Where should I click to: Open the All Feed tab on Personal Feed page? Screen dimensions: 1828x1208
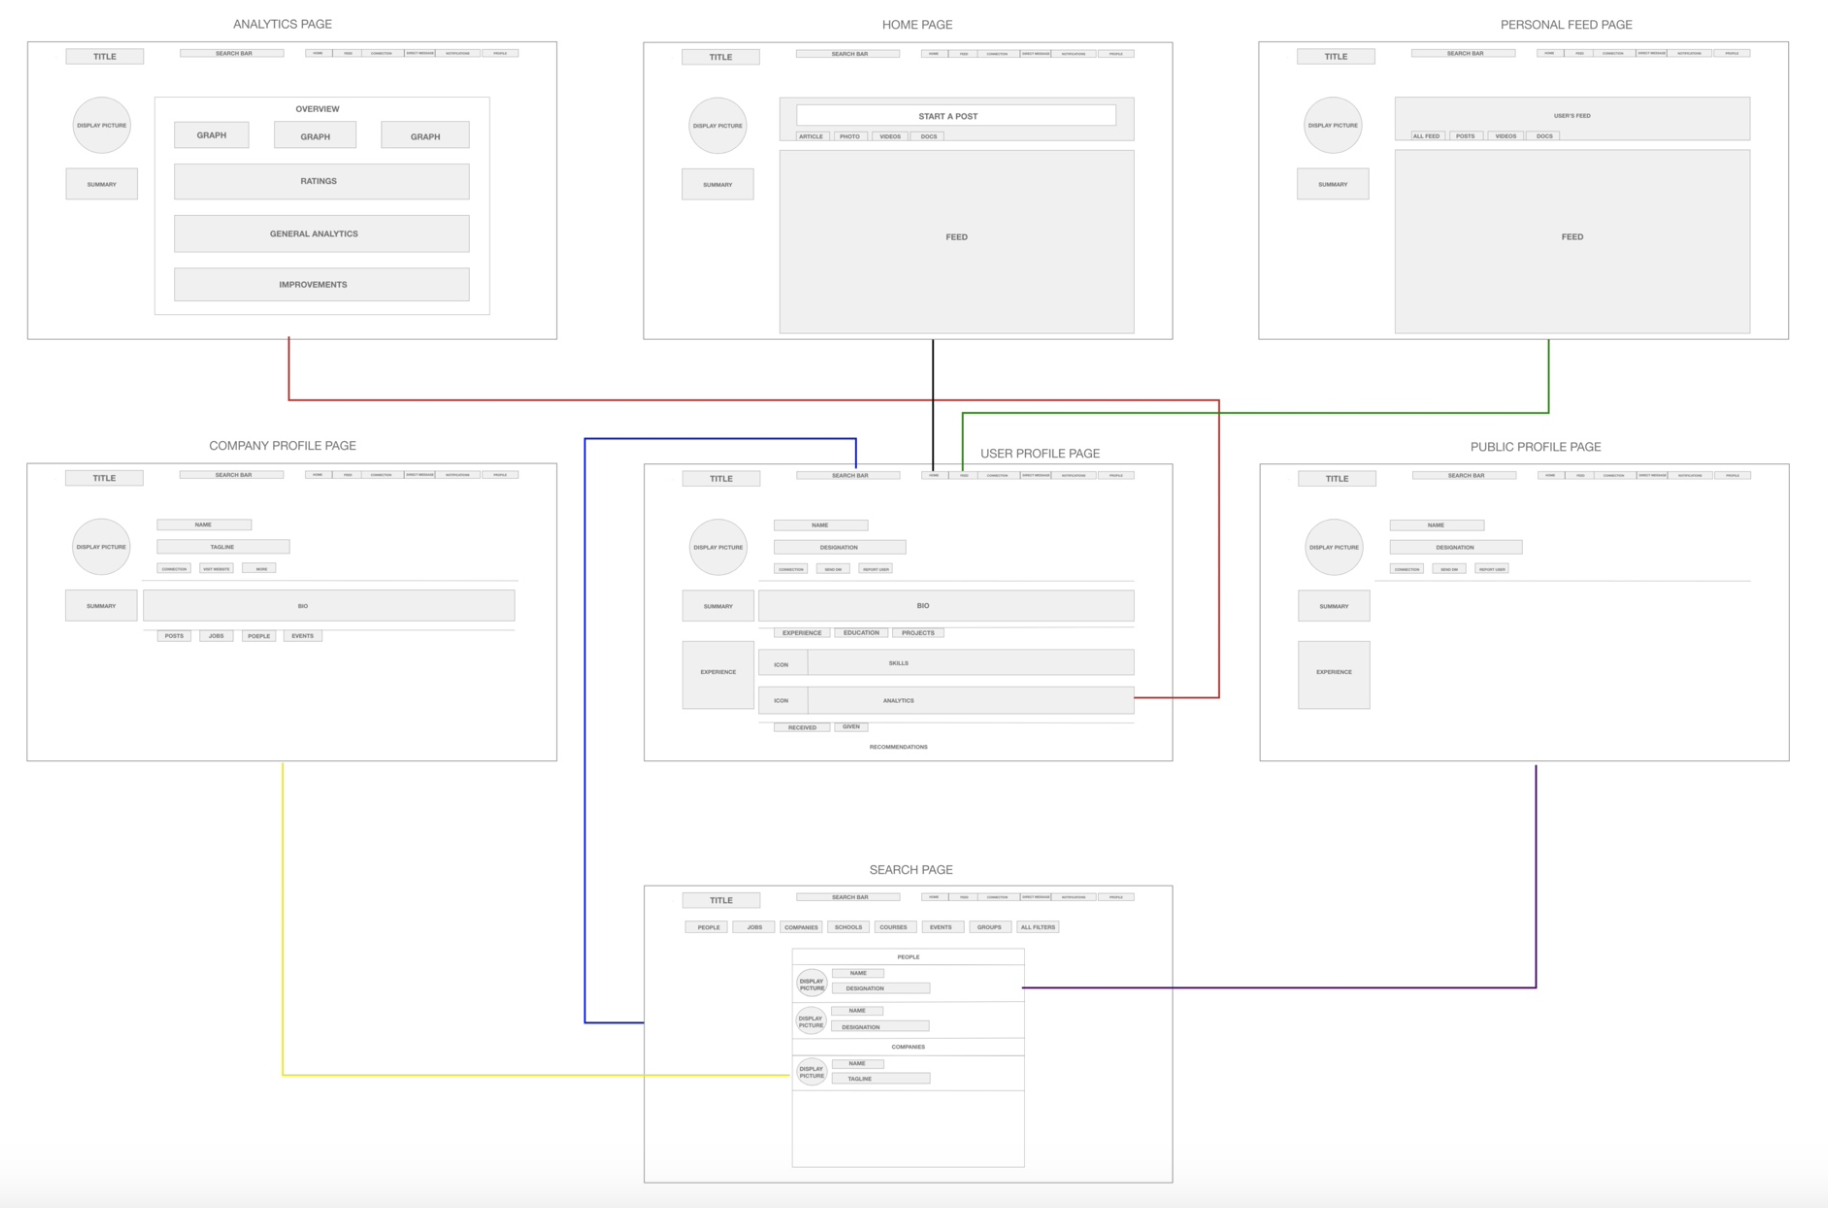click(1426, 136)
